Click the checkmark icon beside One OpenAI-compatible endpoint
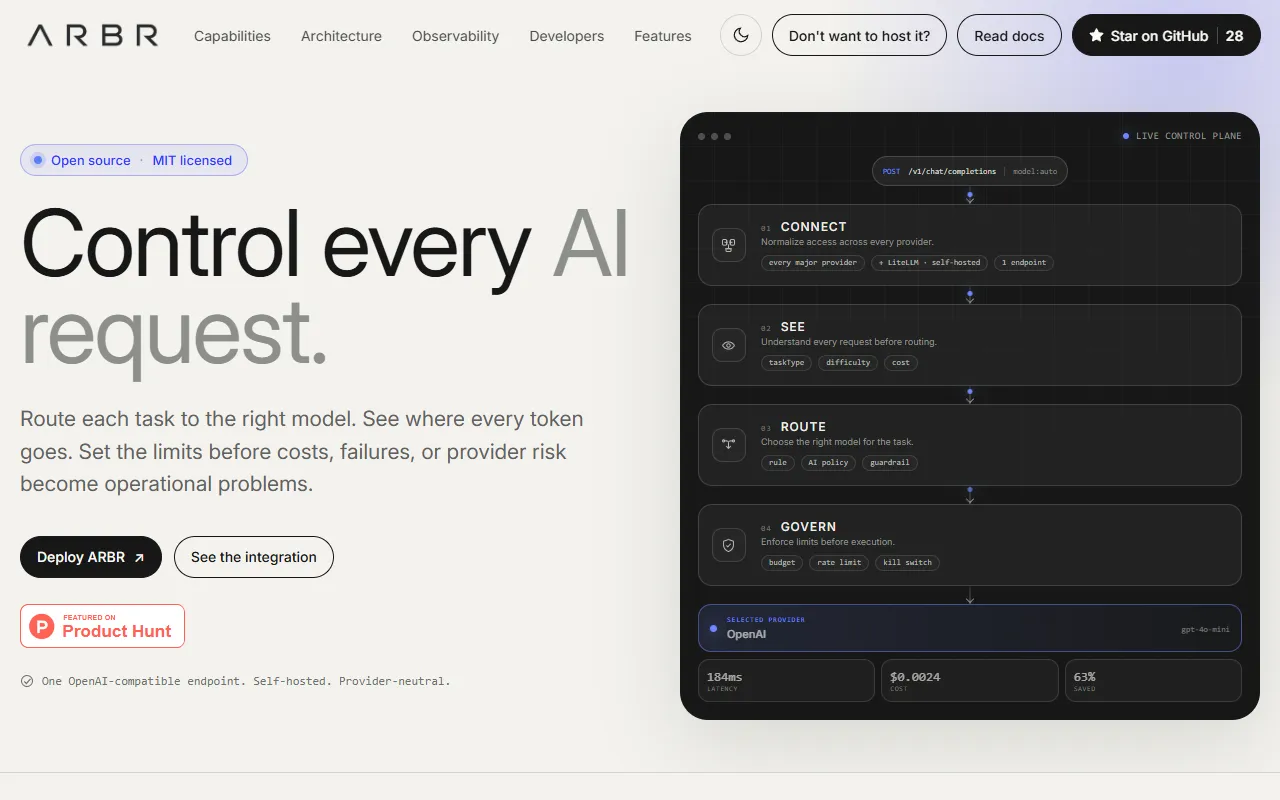 tap(27, 681)
